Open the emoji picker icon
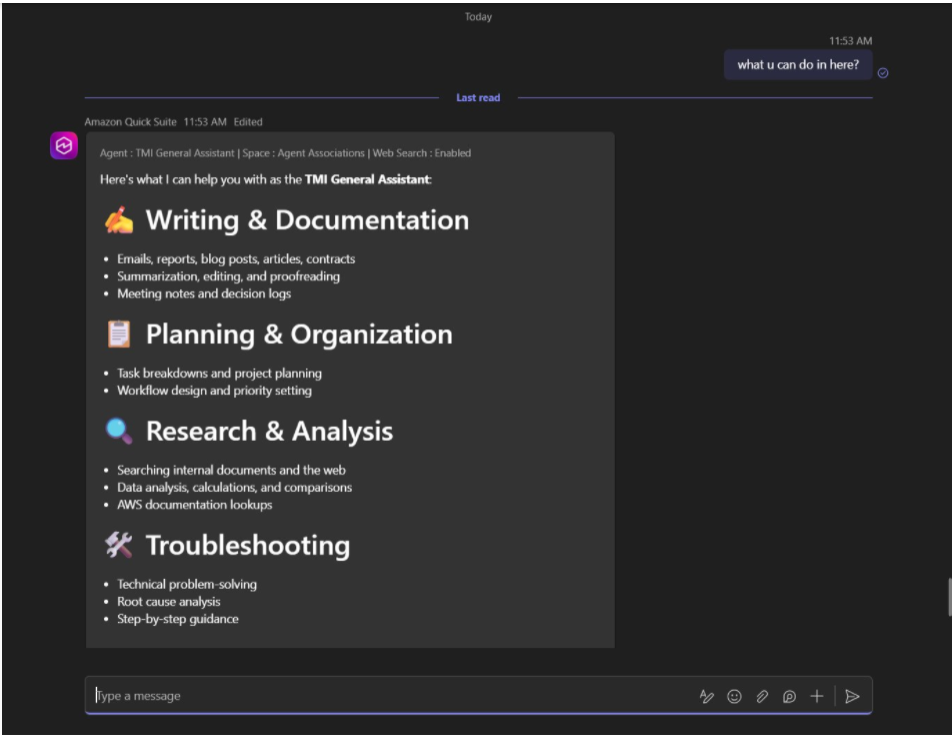Image resolution: width=952 pixels, height=735 pixels. 734,696
